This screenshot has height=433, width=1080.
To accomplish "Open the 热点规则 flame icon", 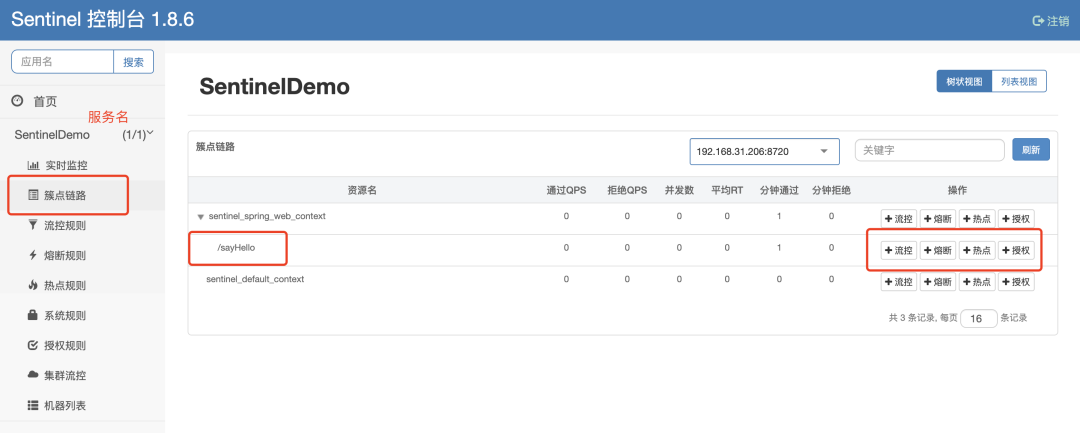I will (33, 285).
